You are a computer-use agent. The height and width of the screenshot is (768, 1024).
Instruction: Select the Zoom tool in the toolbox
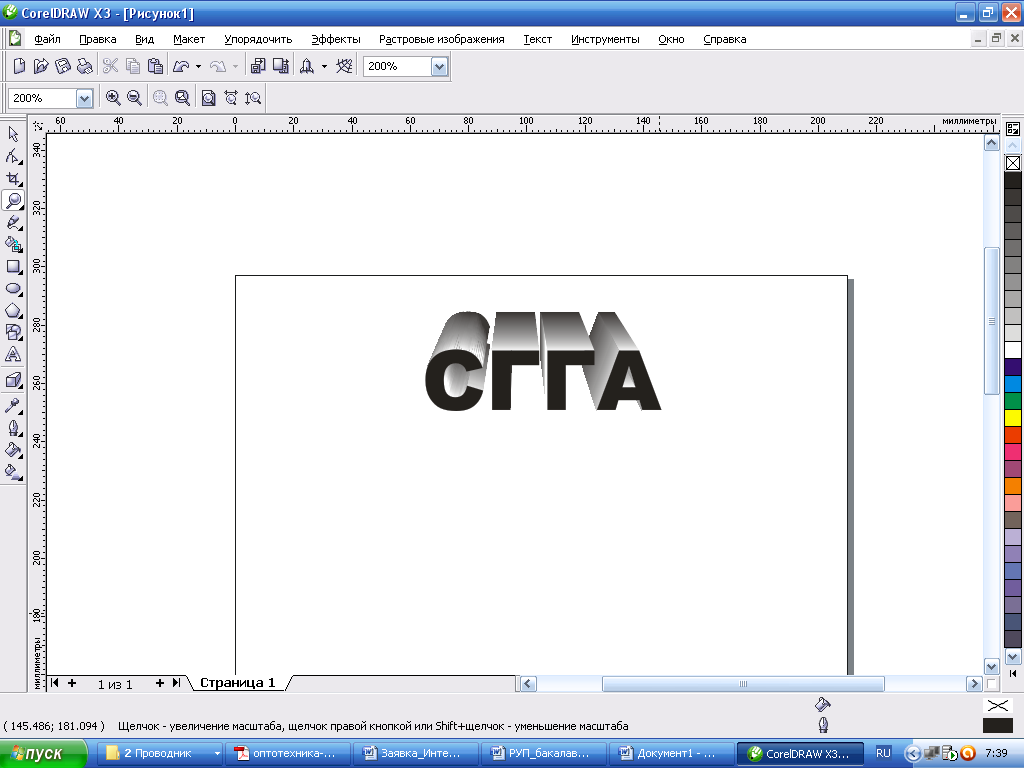click(x=13, y=200)
